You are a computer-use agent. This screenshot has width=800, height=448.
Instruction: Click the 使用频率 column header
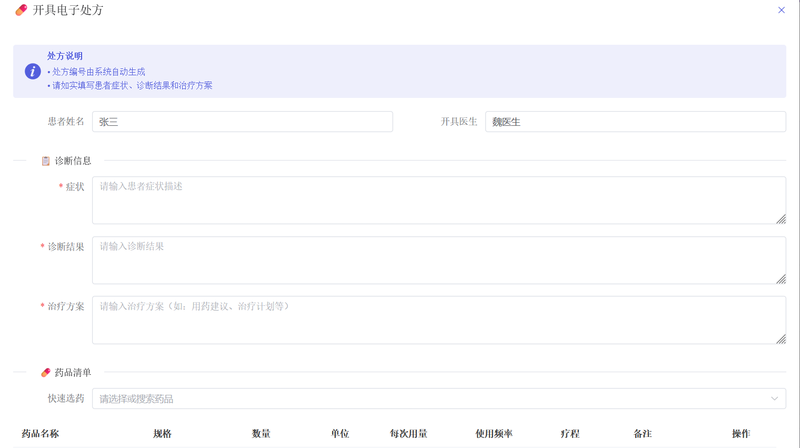tap(494, 434)
